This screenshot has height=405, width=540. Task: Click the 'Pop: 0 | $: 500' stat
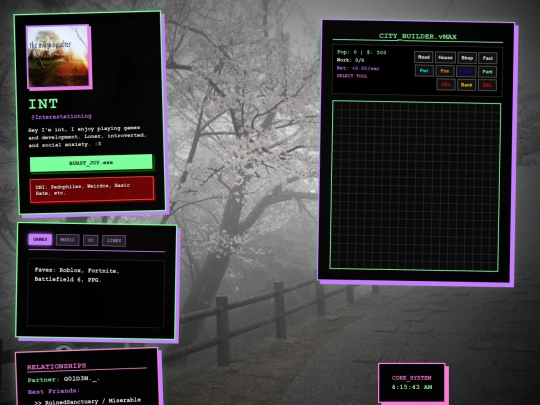[x=361, y=52]
